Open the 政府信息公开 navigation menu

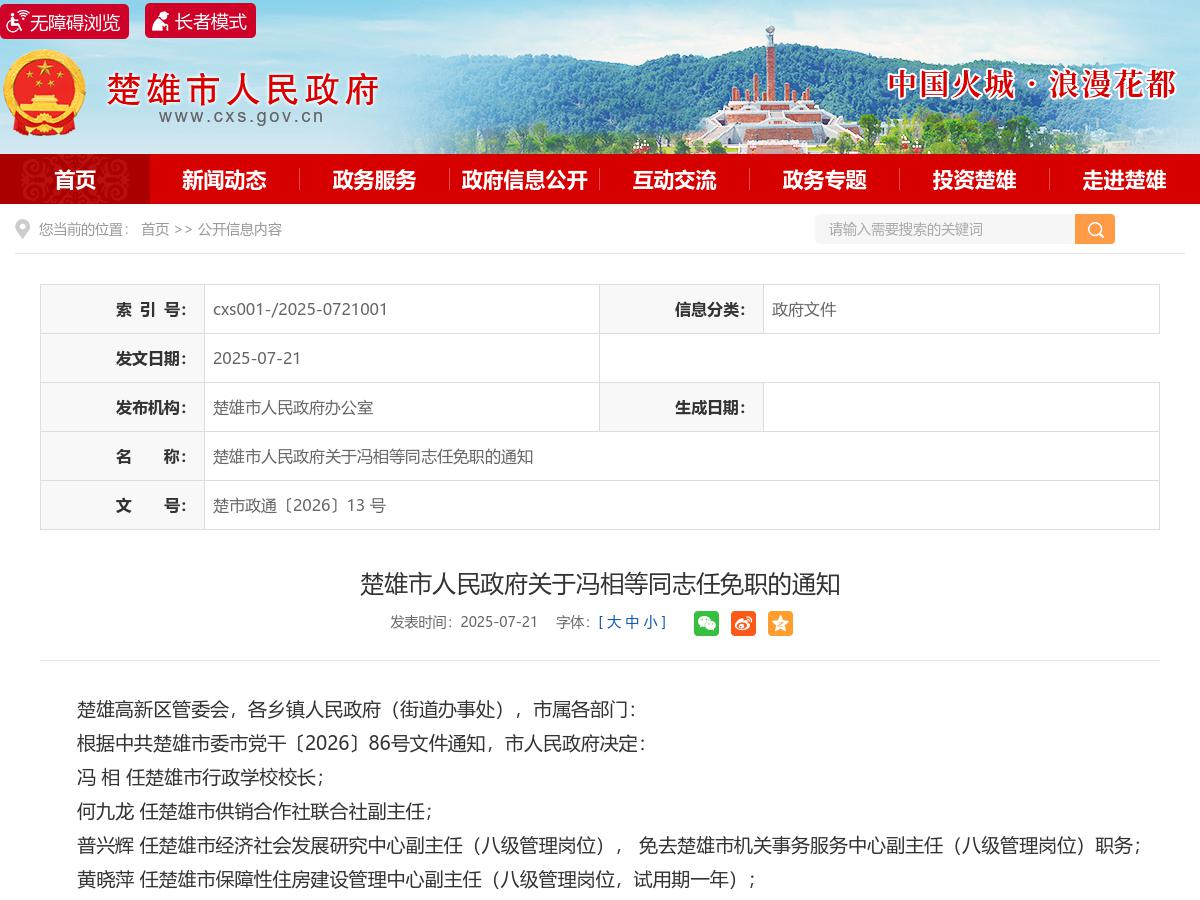523,180
